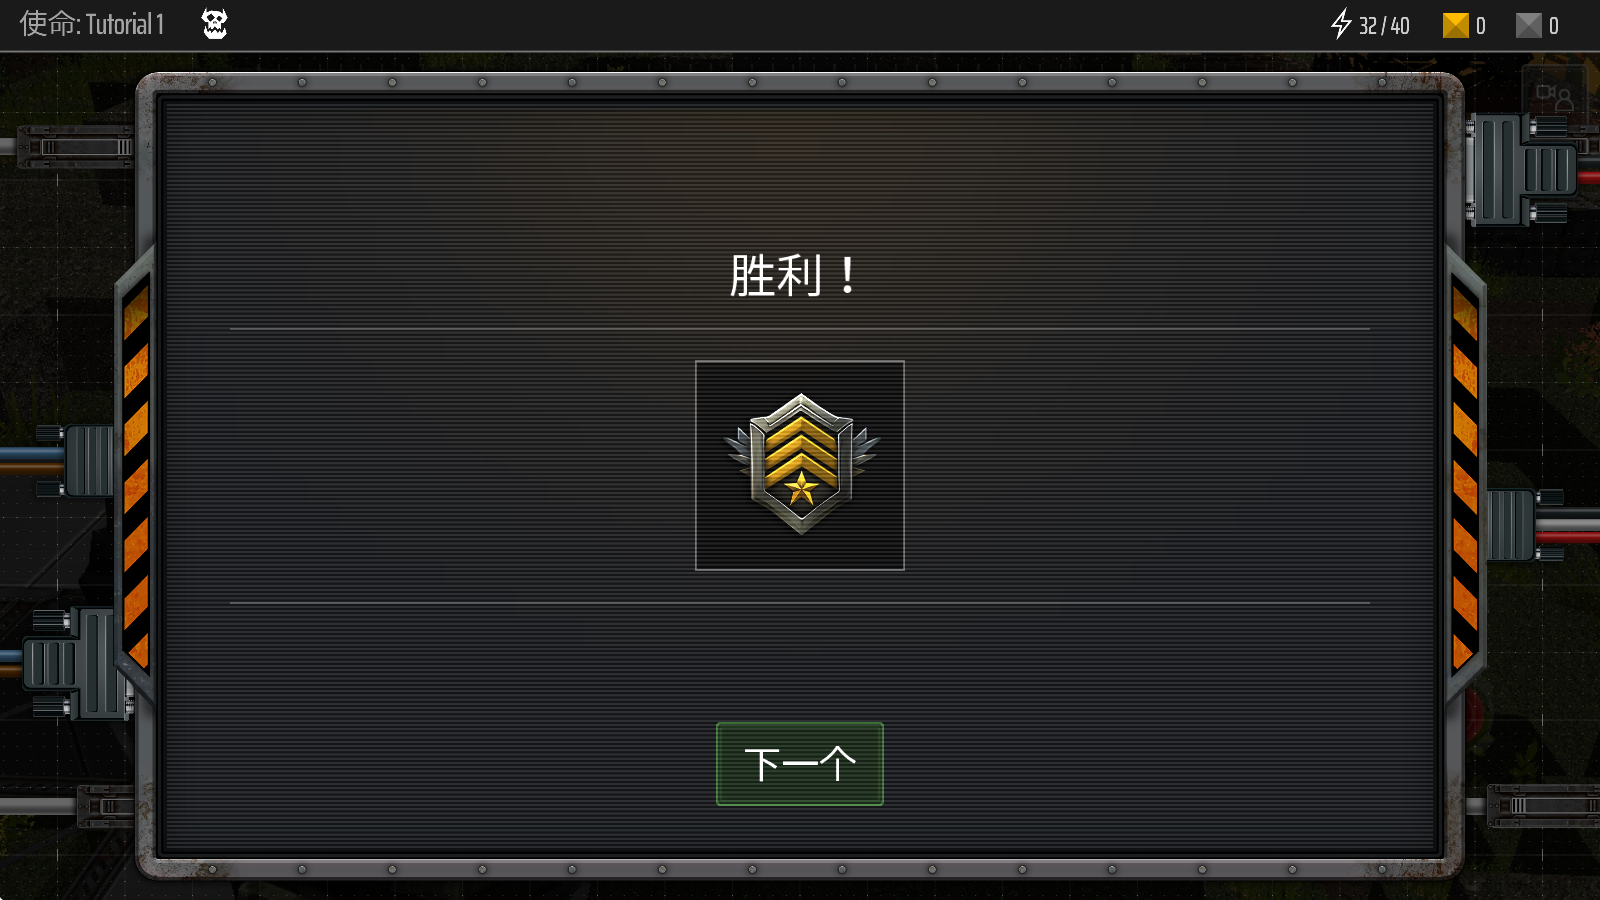Click the 32 / 40 energy counter
Viewport: 1600px width, 900px height.
[x=1384, y=26]
